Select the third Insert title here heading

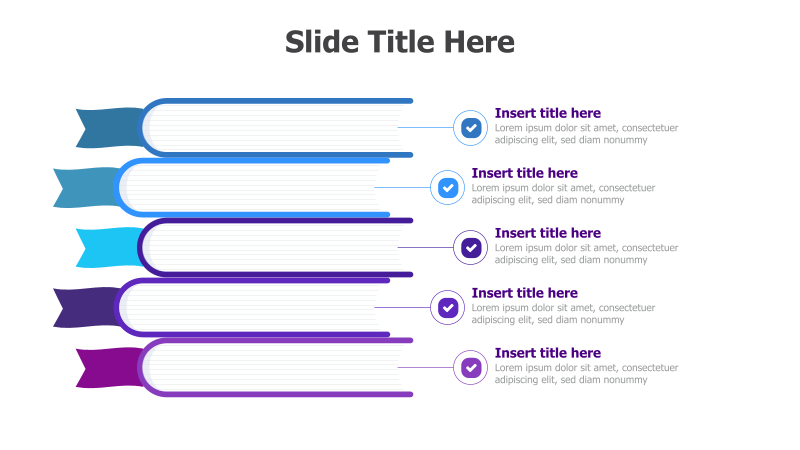coord(547,233)
